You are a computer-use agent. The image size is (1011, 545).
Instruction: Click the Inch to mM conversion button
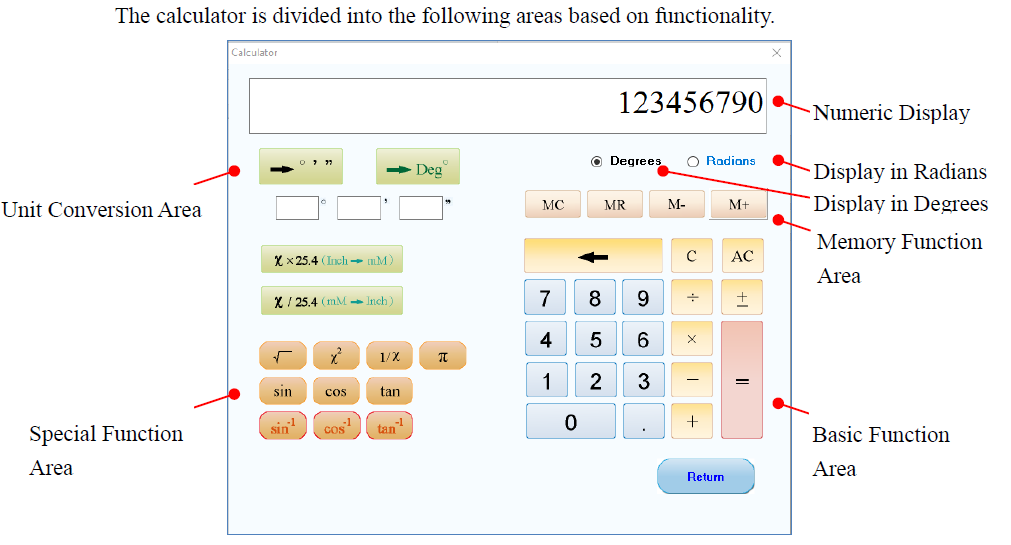[331, 259]
